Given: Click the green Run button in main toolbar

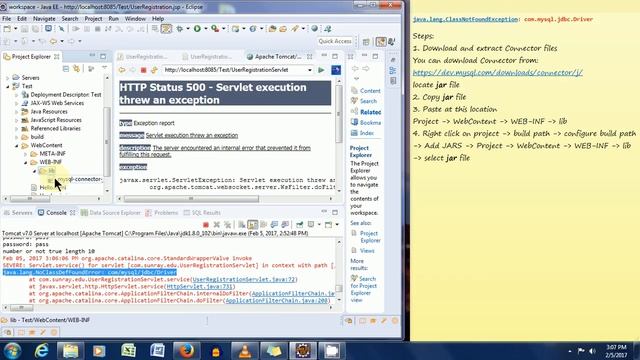Looking at the screenshot, I should pyautogui.click(x=197, y=29).
